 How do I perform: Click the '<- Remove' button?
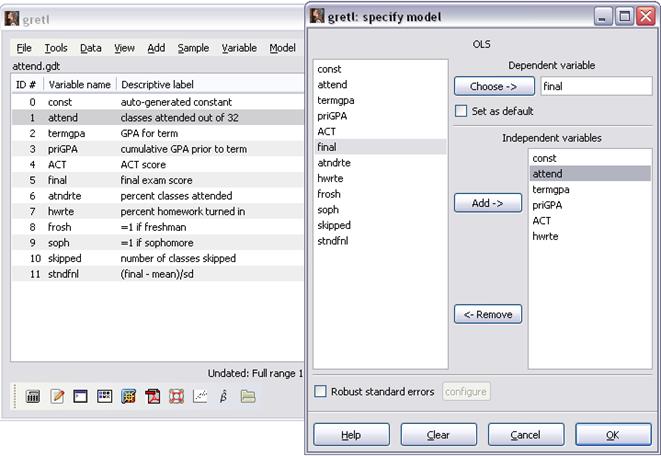click(488, 315)
